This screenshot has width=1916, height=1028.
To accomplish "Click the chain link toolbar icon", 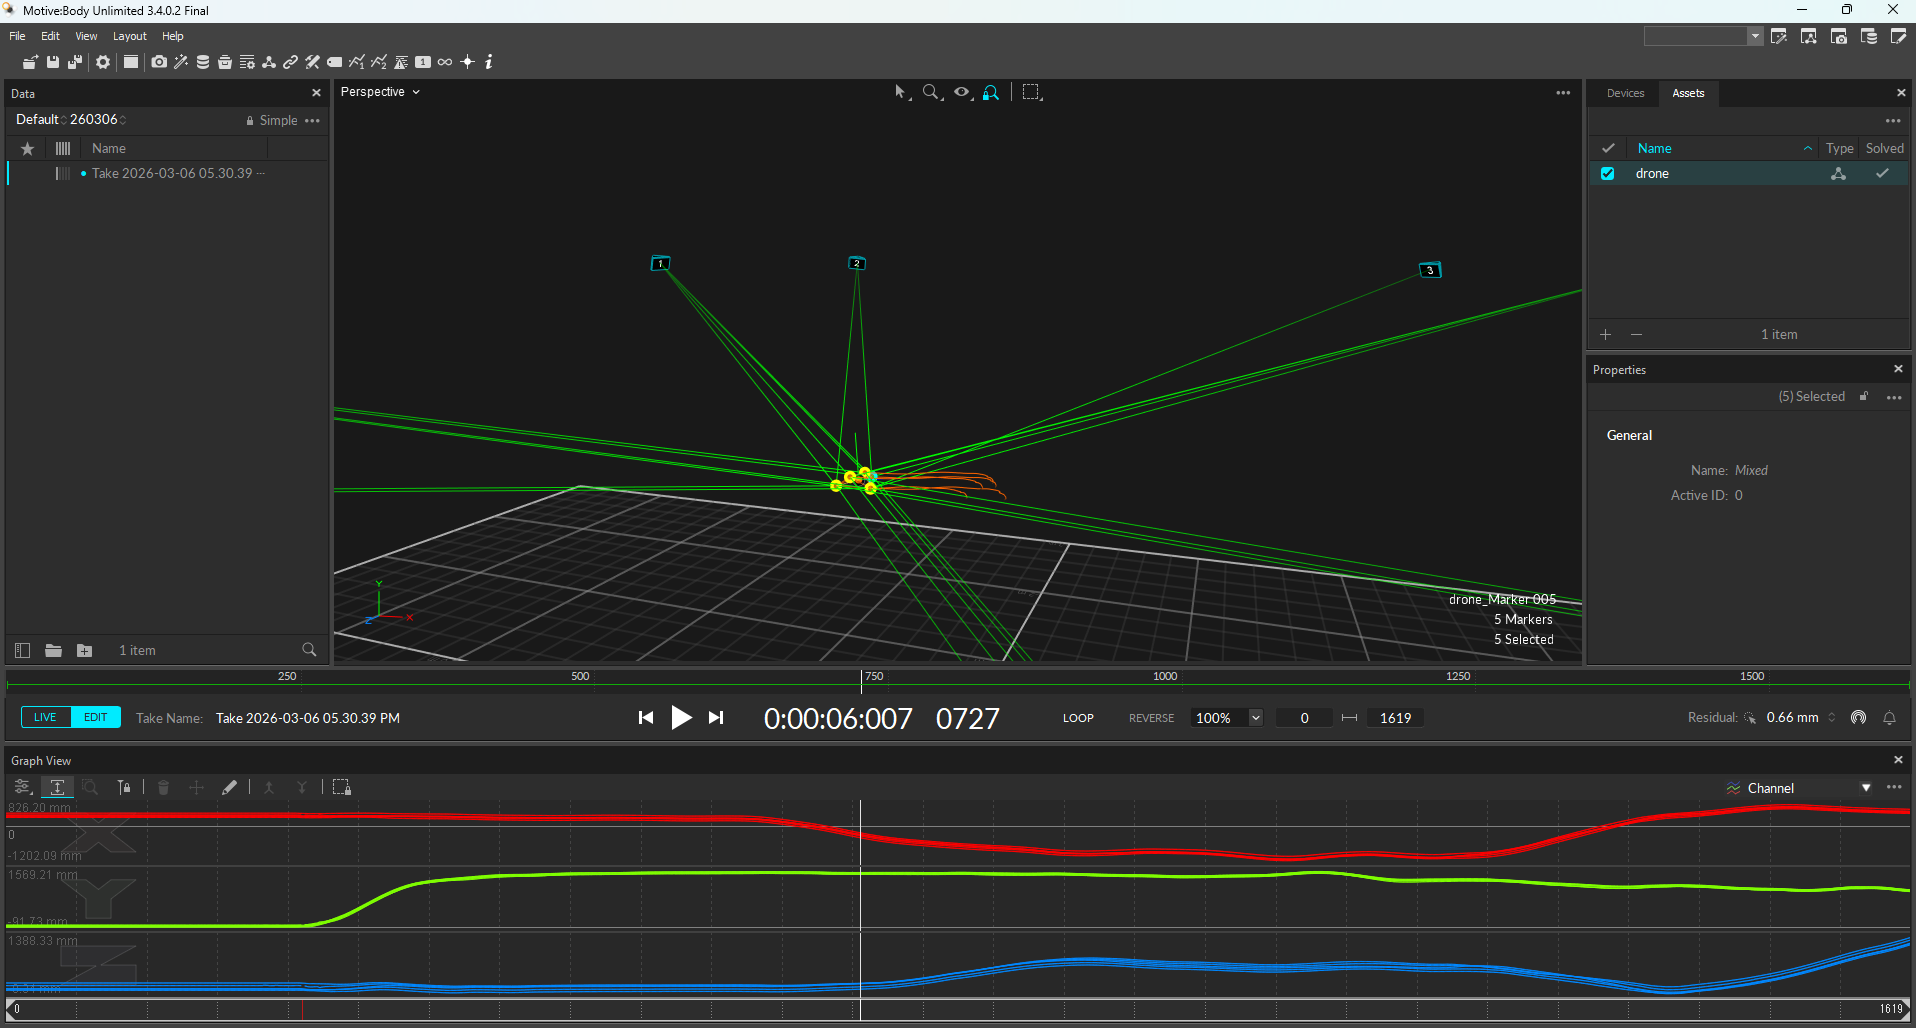I will click(290, 62).
